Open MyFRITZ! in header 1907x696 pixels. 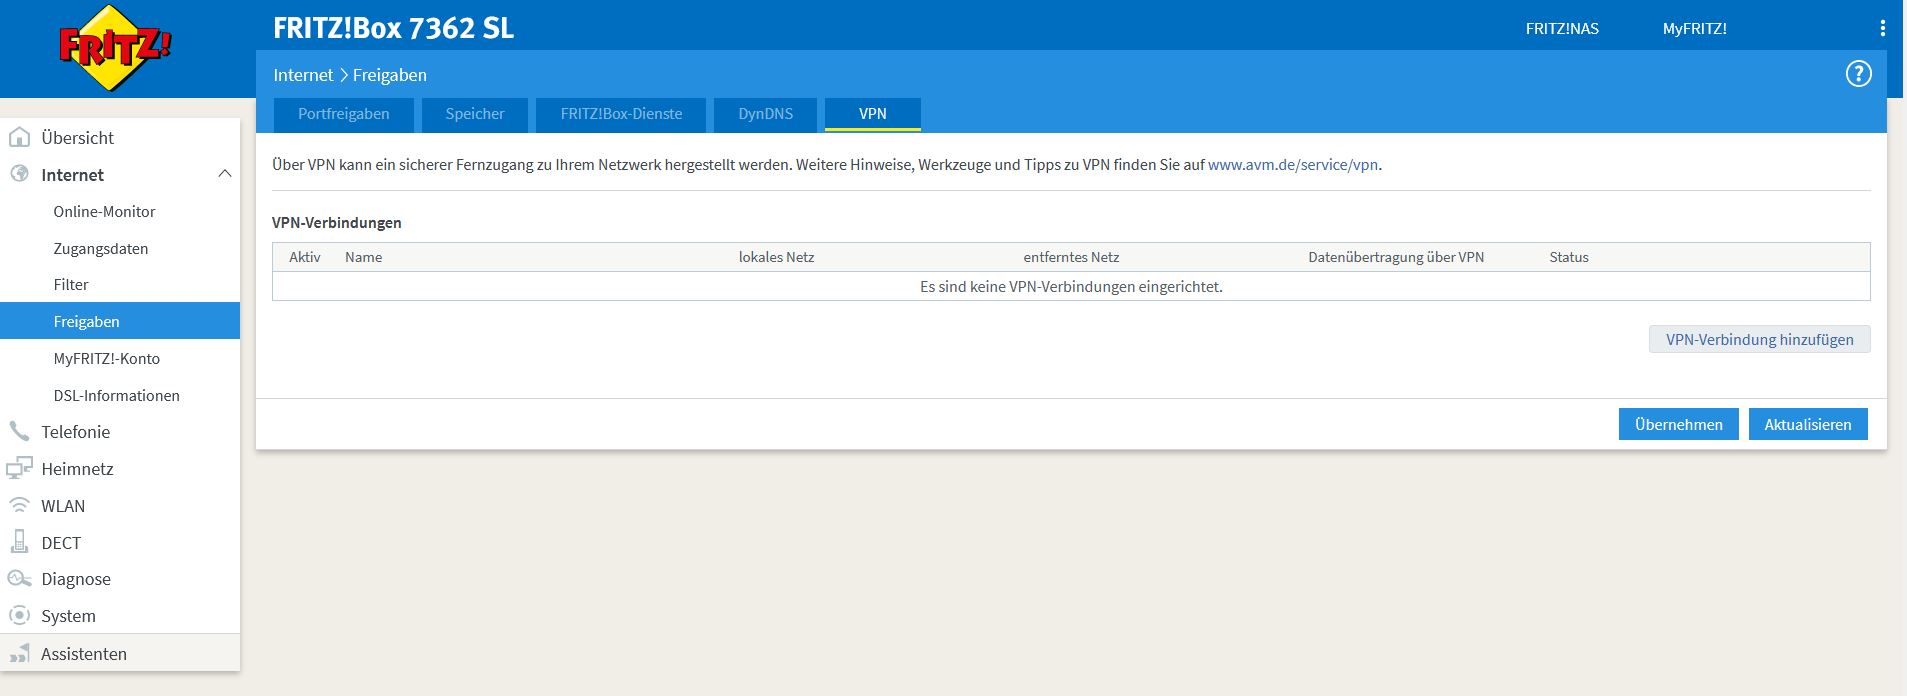1695,29
